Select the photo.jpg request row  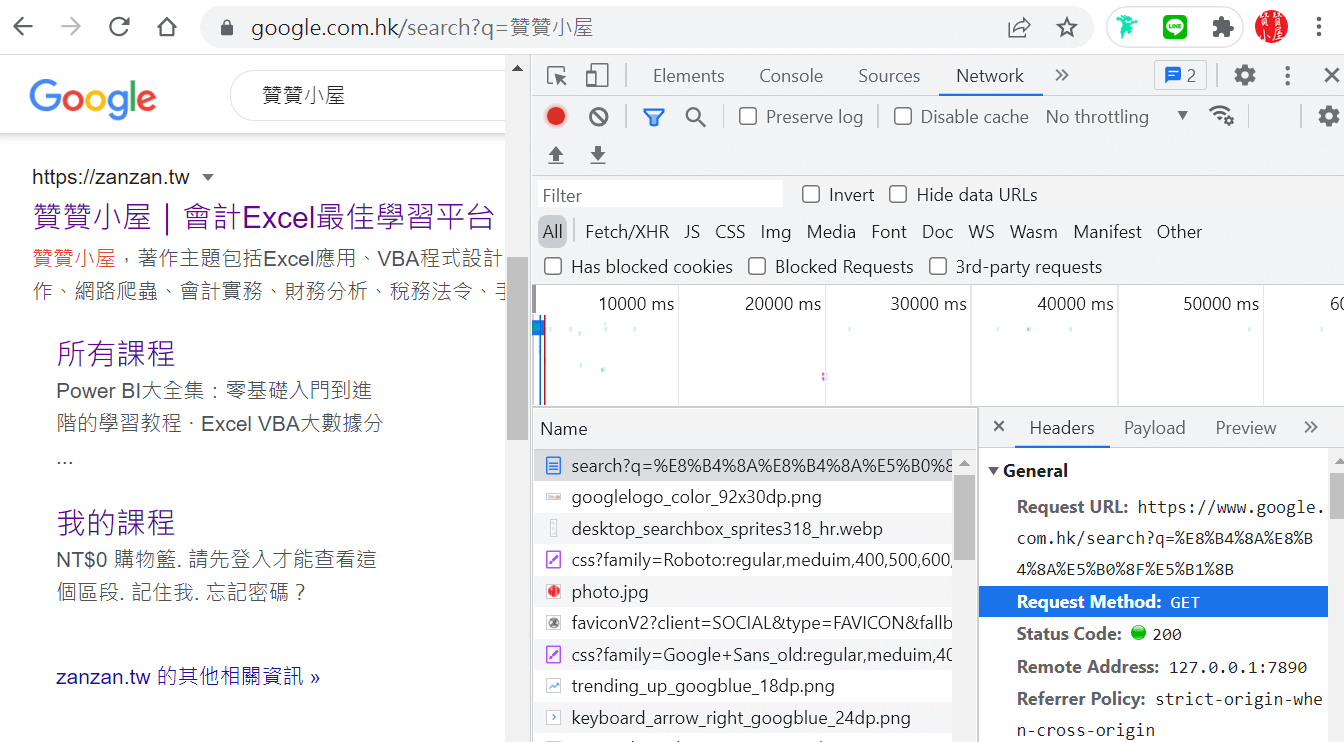pyautogui.click(x=743, y=592)
